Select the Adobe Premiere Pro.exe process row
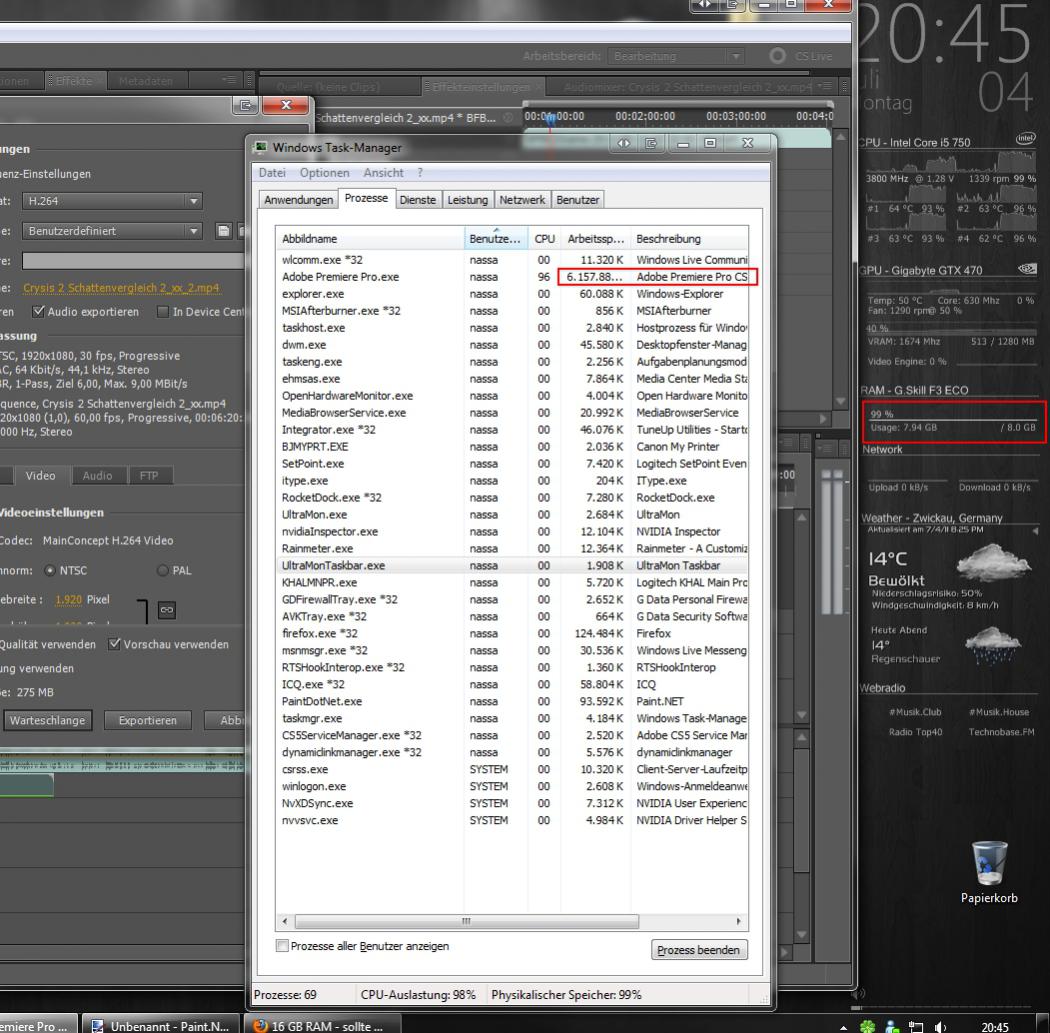Screen dimensions: 1050x1033 (x=512, y=276)
